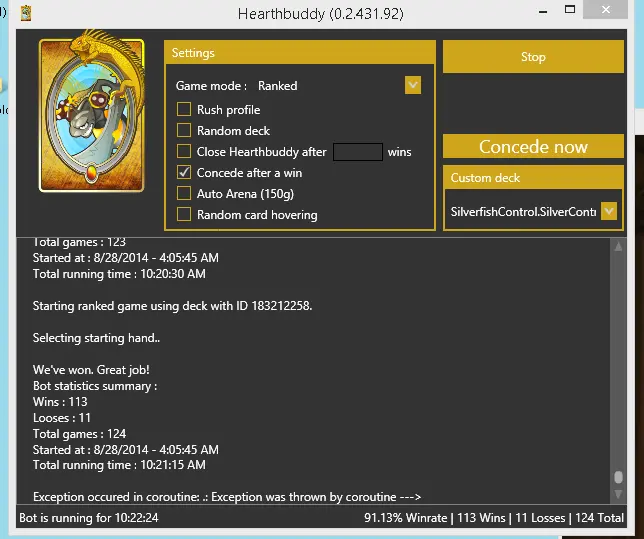Click '124 Total' in status bar

(599, 518)
